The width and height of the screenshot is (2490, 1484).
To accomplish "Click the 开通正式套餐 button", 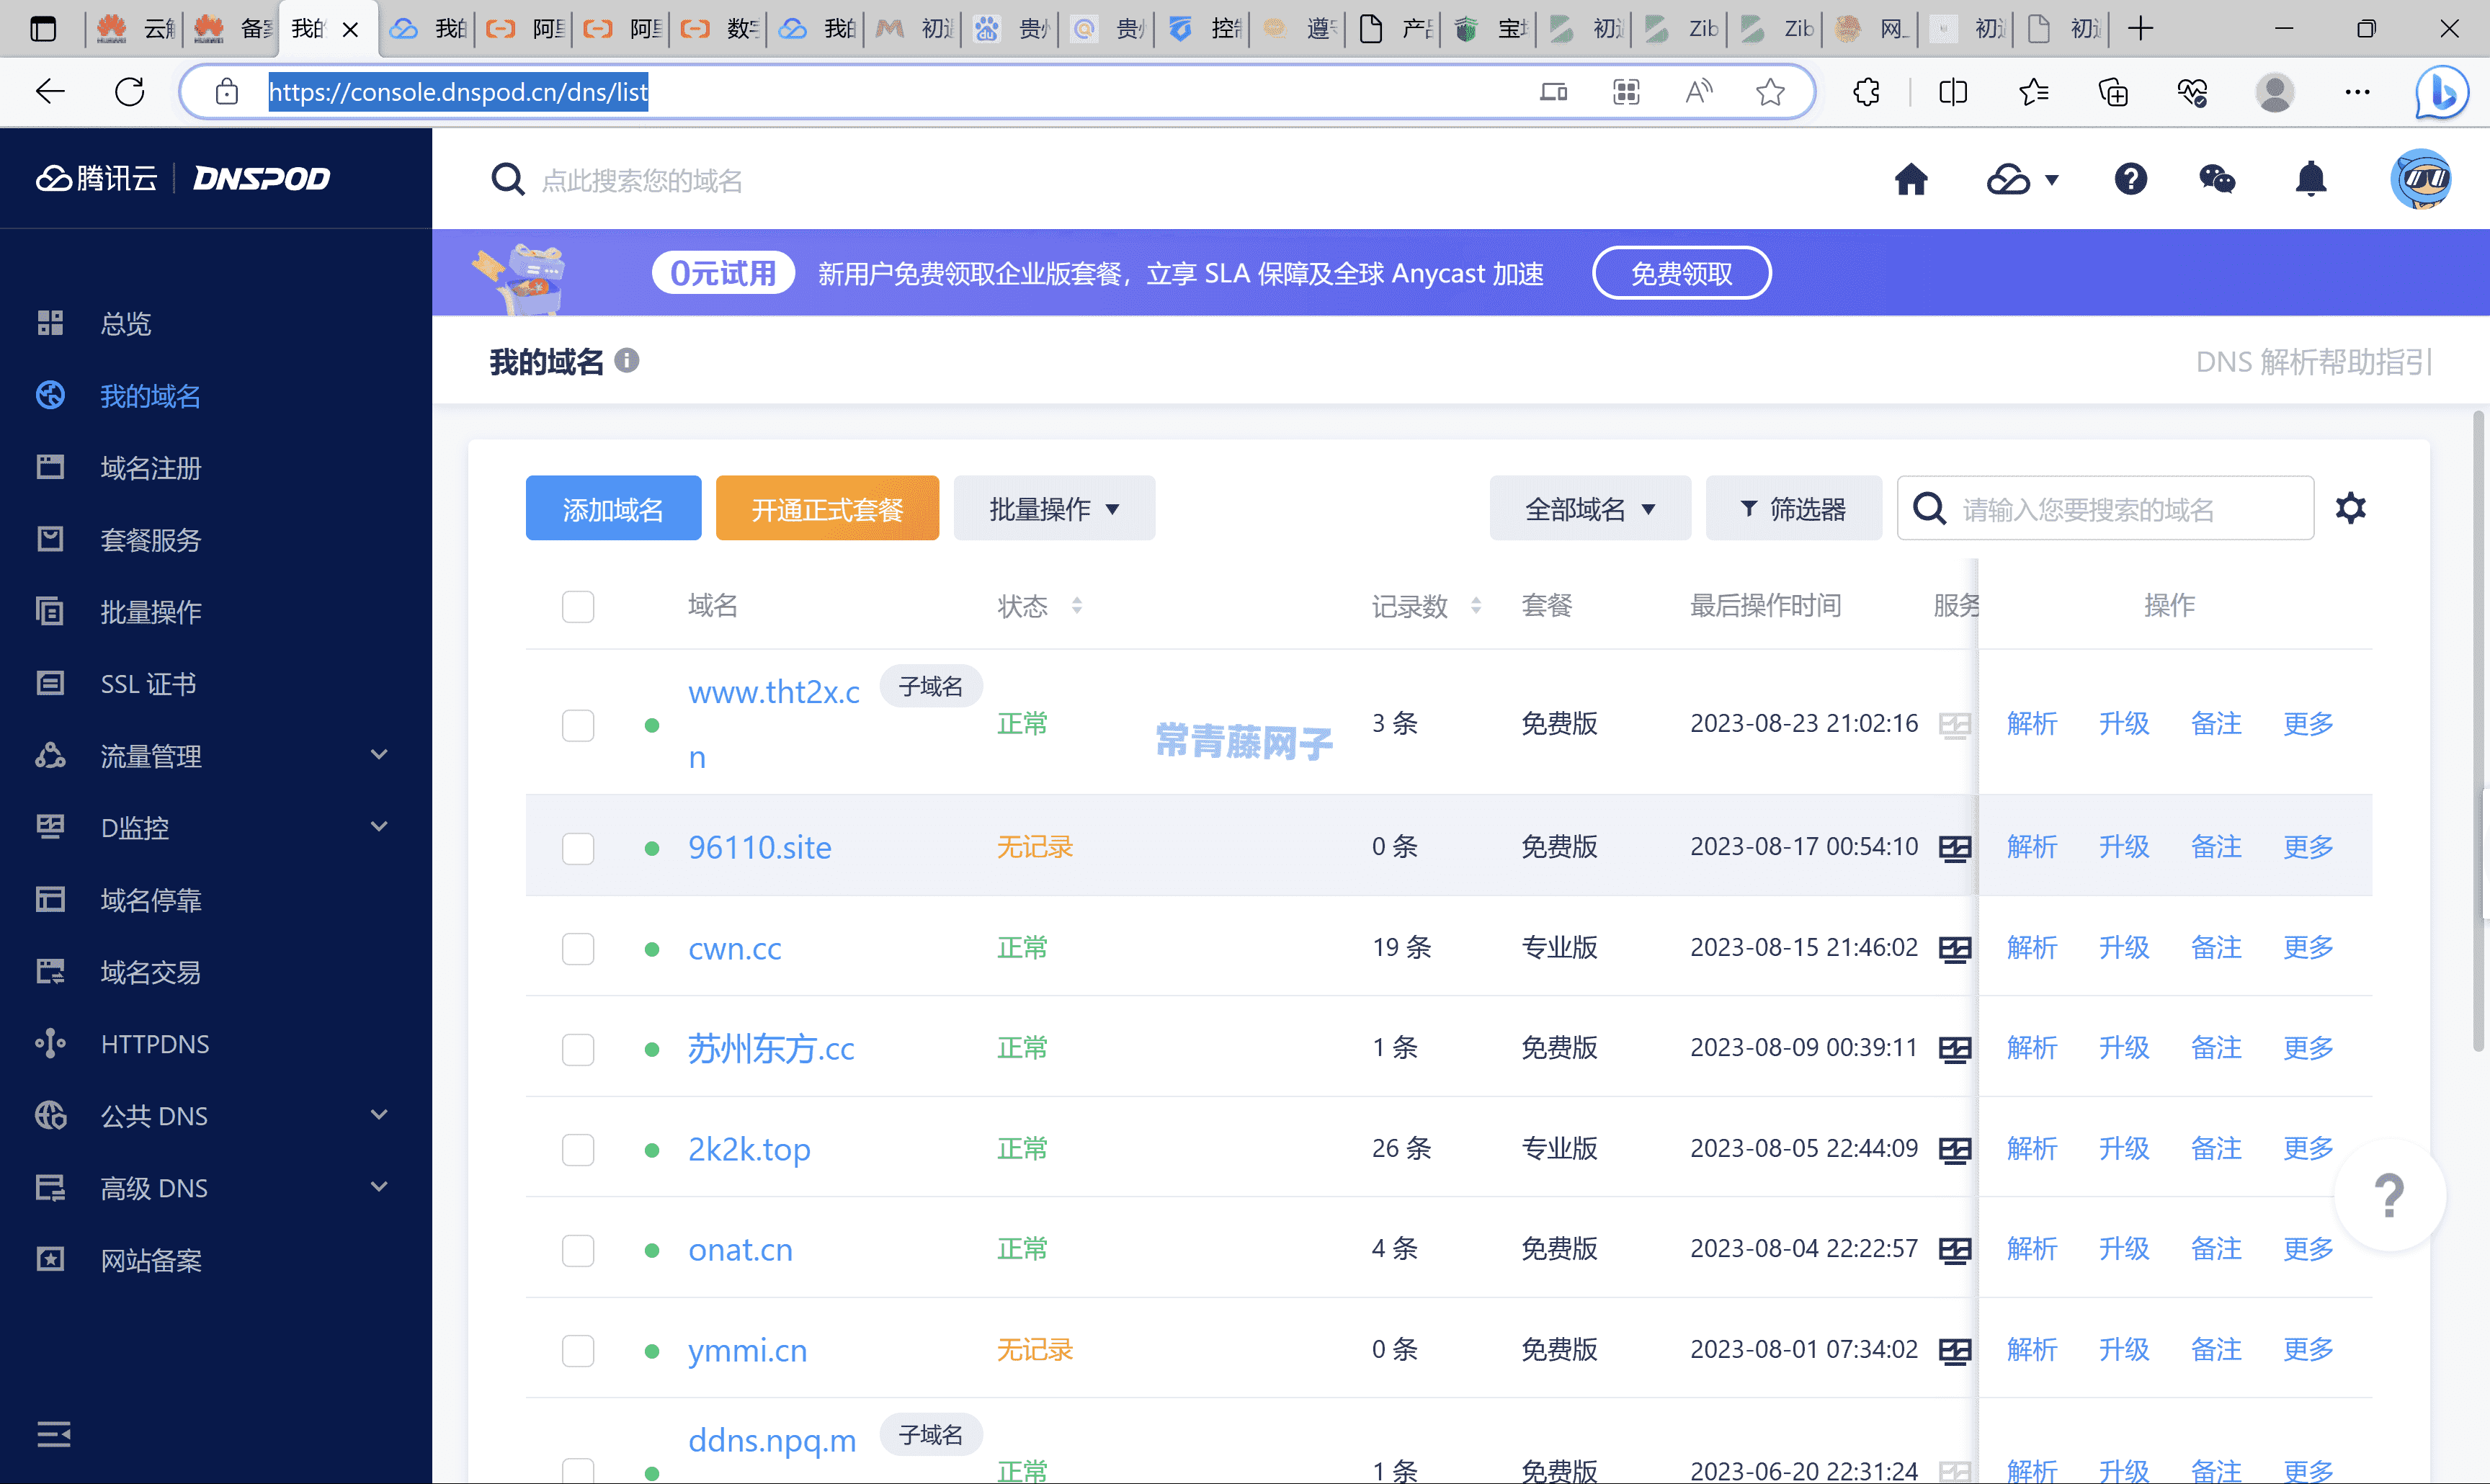I will pos(827,508).
